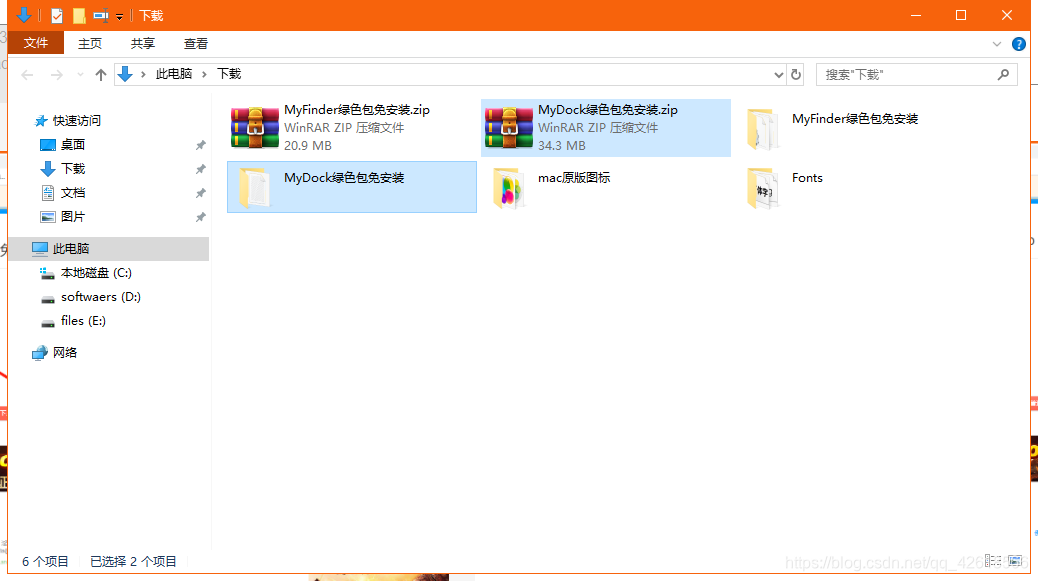Click the 20.9 MB size label
The height and width of the screenshot is (581, 1038).
tap(308, 146)
